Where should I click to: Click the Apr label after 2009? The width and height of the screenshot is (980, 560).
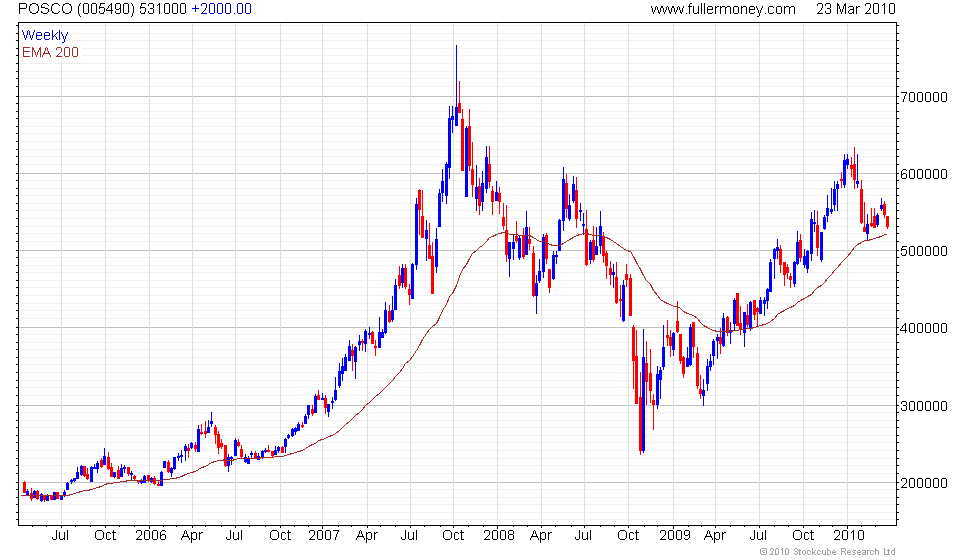coord(715,536)
